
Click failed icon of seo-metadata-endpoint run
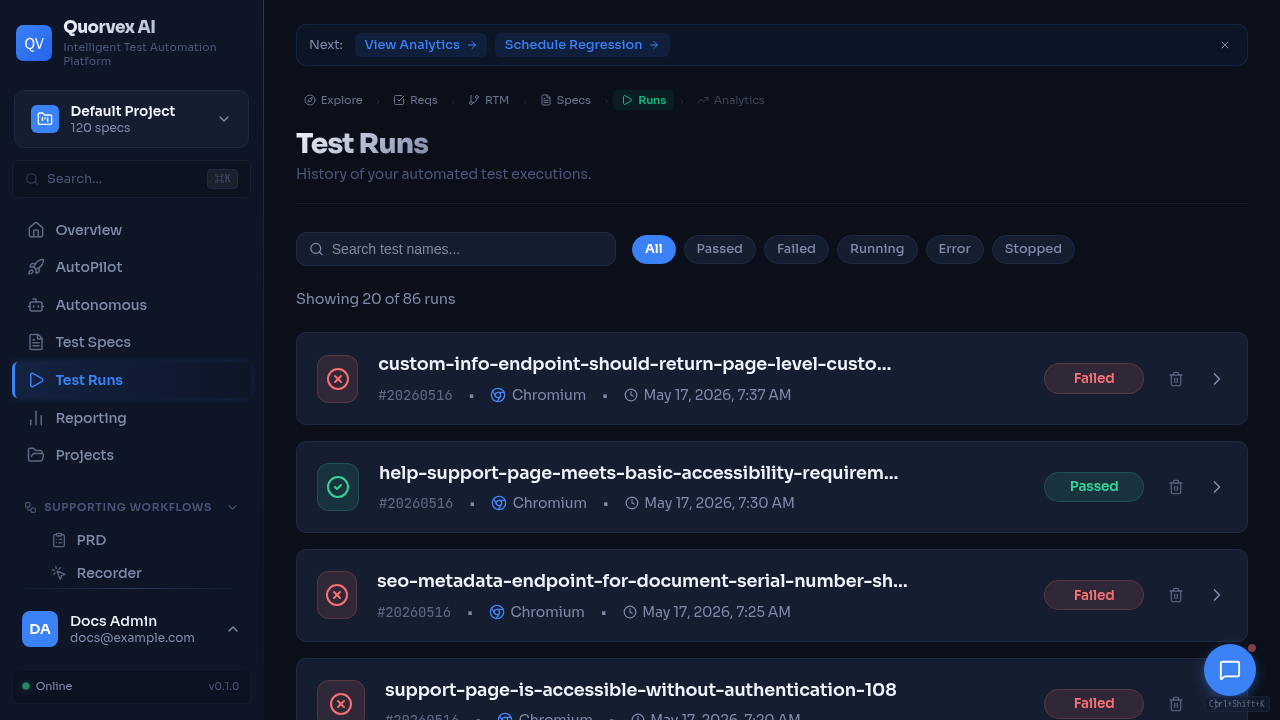click(337, 595)
